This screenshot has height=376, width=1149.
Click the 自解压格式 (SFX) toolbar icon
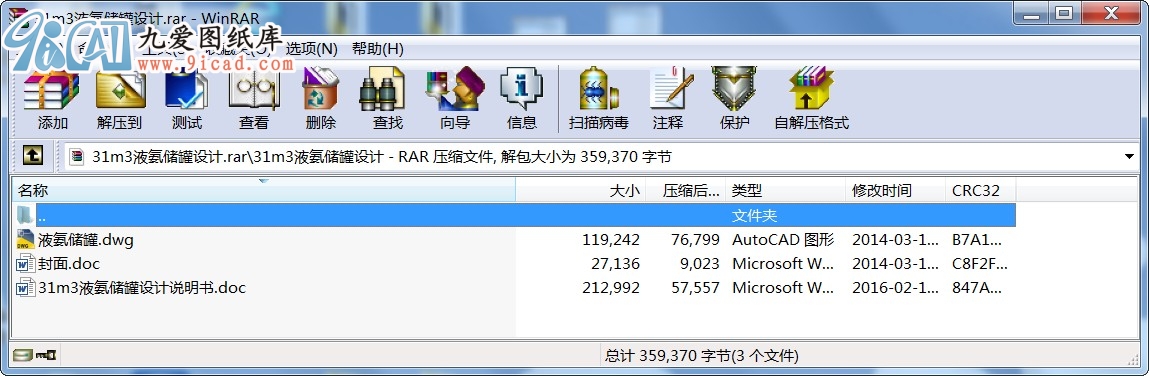(x=811, y=100)
